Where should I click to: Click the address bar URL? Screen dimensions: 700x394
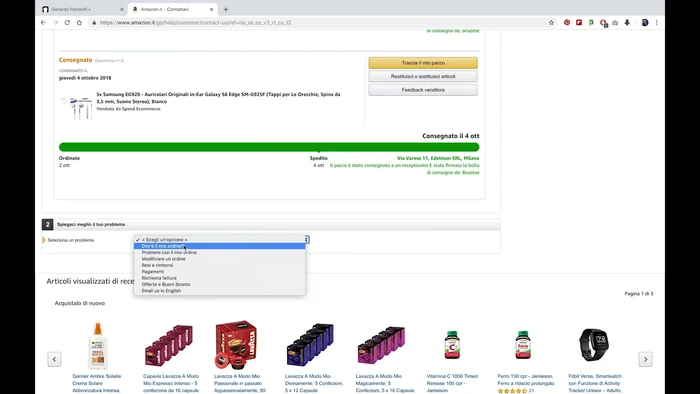[195, 22]
